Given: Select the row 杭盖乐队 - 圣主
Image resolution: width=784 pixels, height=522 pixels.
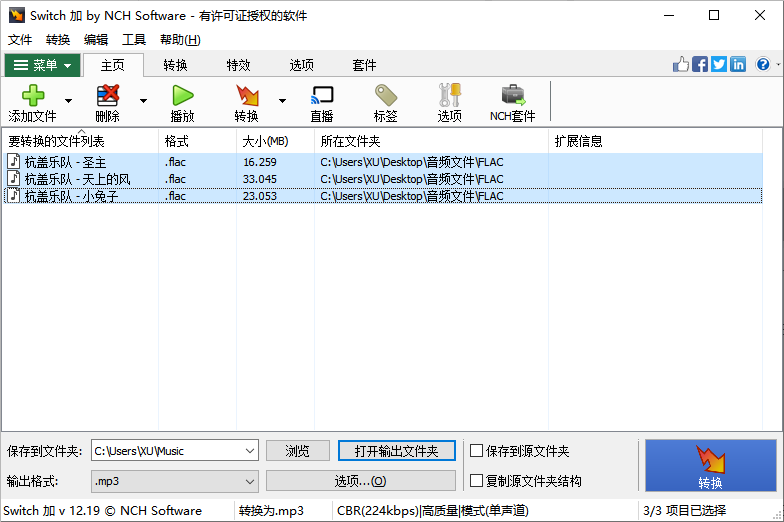Looking at the screenshot, I should [x=383, y=162].
